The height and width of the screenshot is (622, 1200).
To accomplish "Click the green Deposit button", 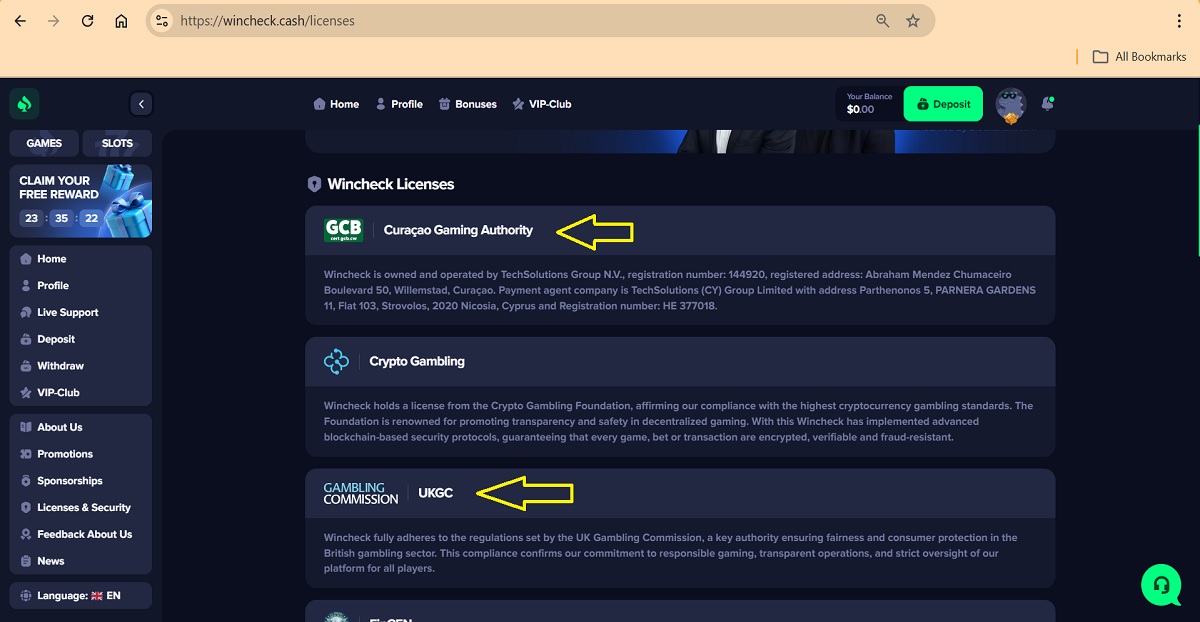I will click(943, 104).
